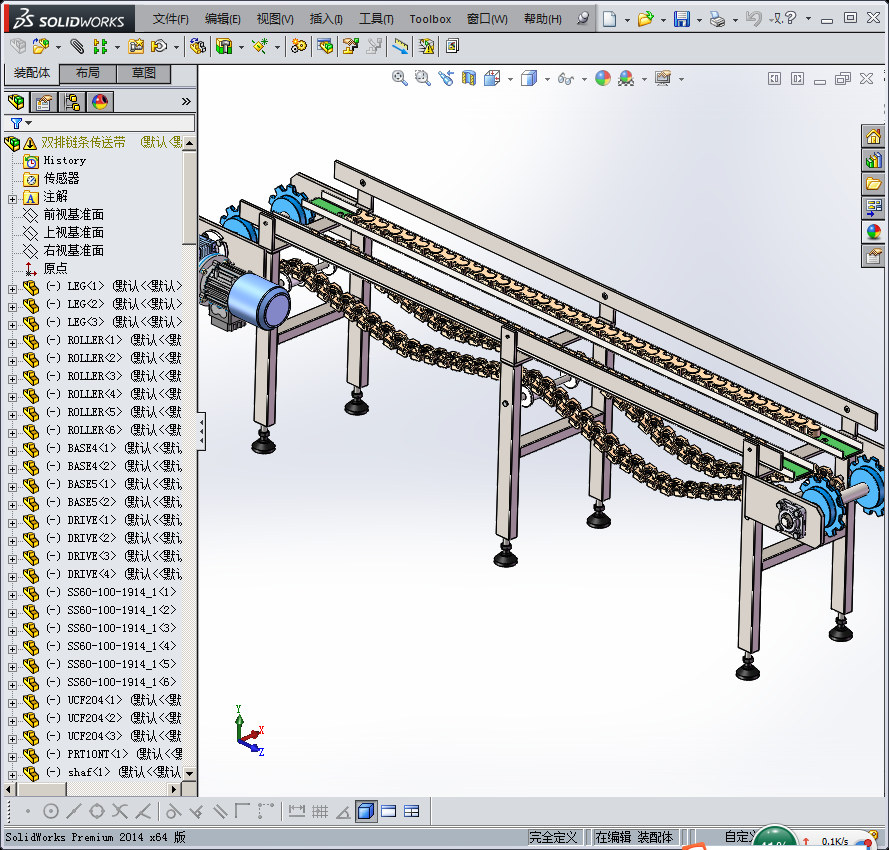Screen dimensions: 889x850
Task: Expand the LEG<1> component node
Action: pos(12,287)
